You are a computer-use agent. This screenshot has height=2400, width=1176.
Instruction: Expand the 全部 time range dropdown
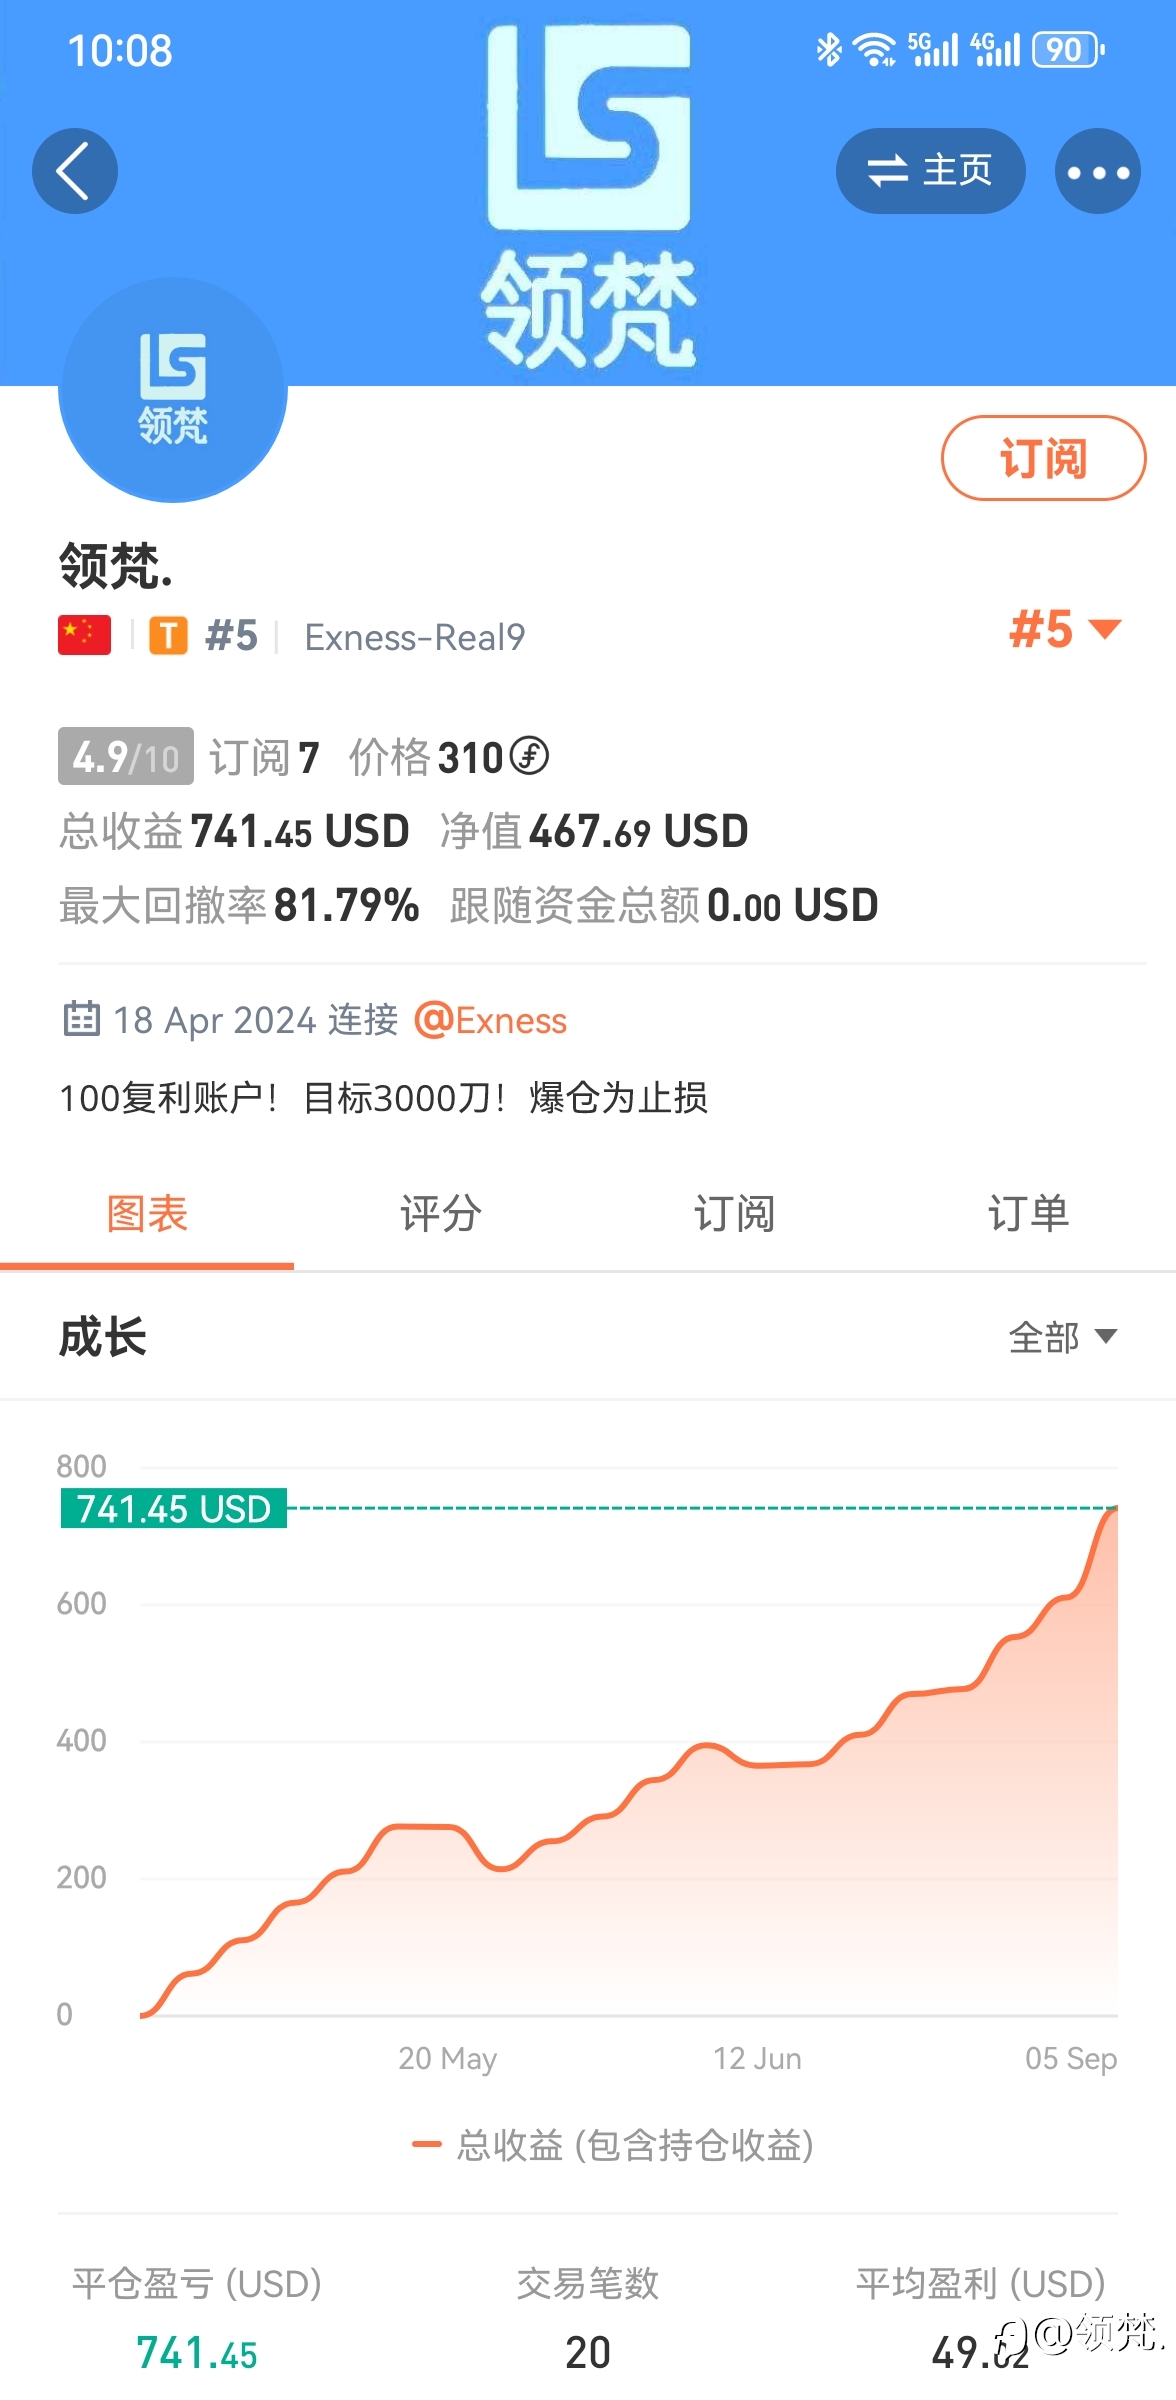click(x=1062, y=1337)
